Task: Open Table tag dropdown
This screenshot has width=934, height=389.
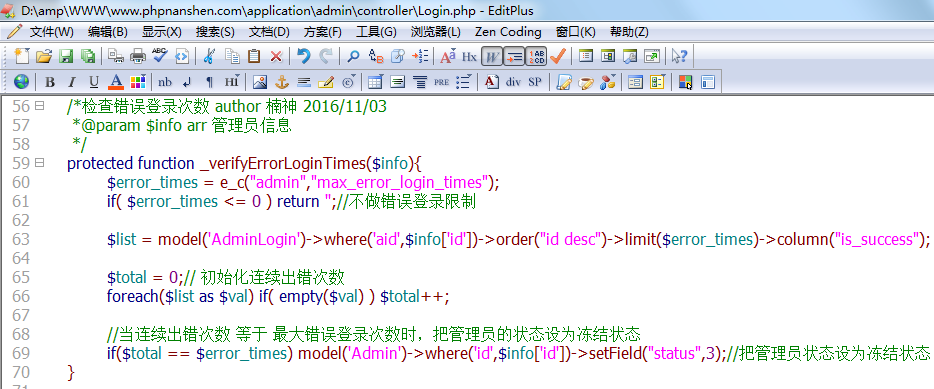Action: pos(375,82)
